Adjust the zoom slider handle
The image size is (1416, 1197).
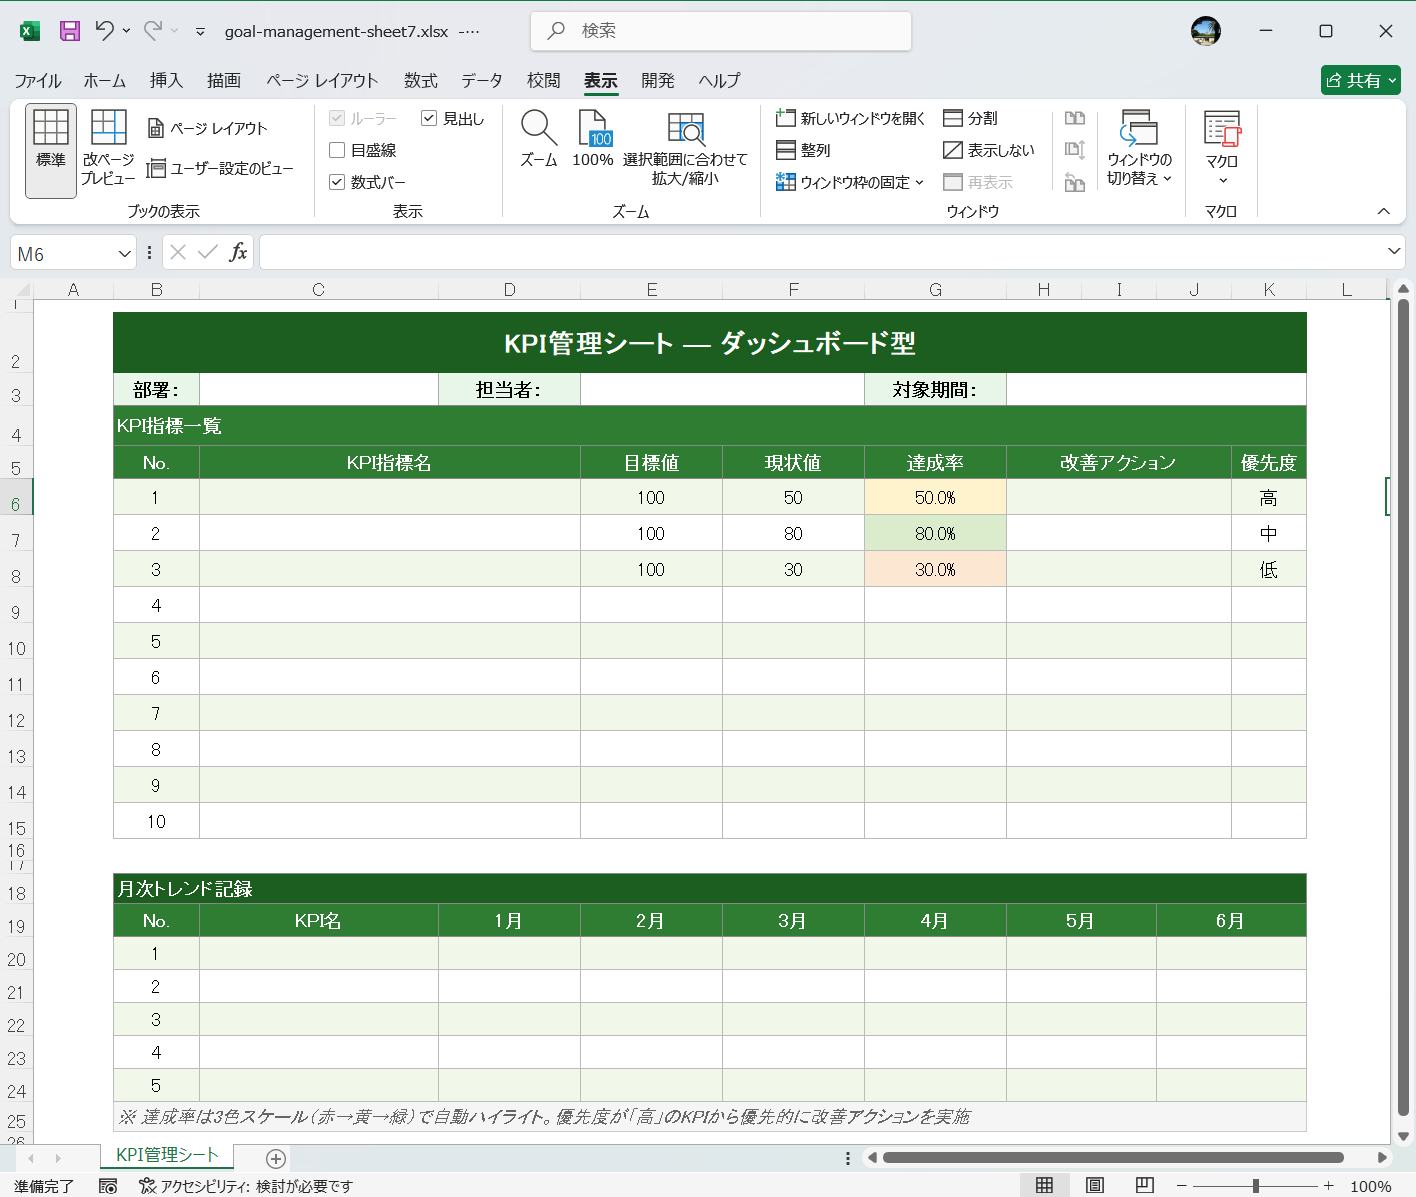point(1256,1186)
